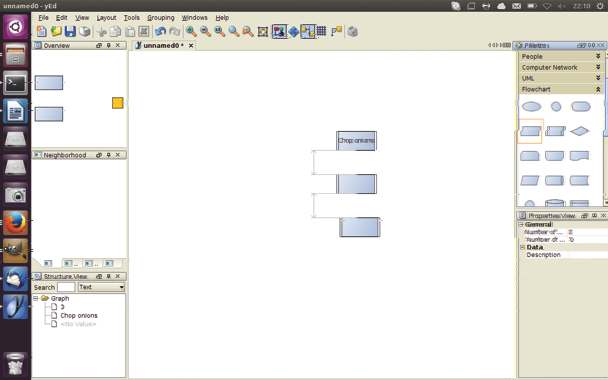Toggle the blue diamond toolbar button
608x380 pixels.
[294, 31]
